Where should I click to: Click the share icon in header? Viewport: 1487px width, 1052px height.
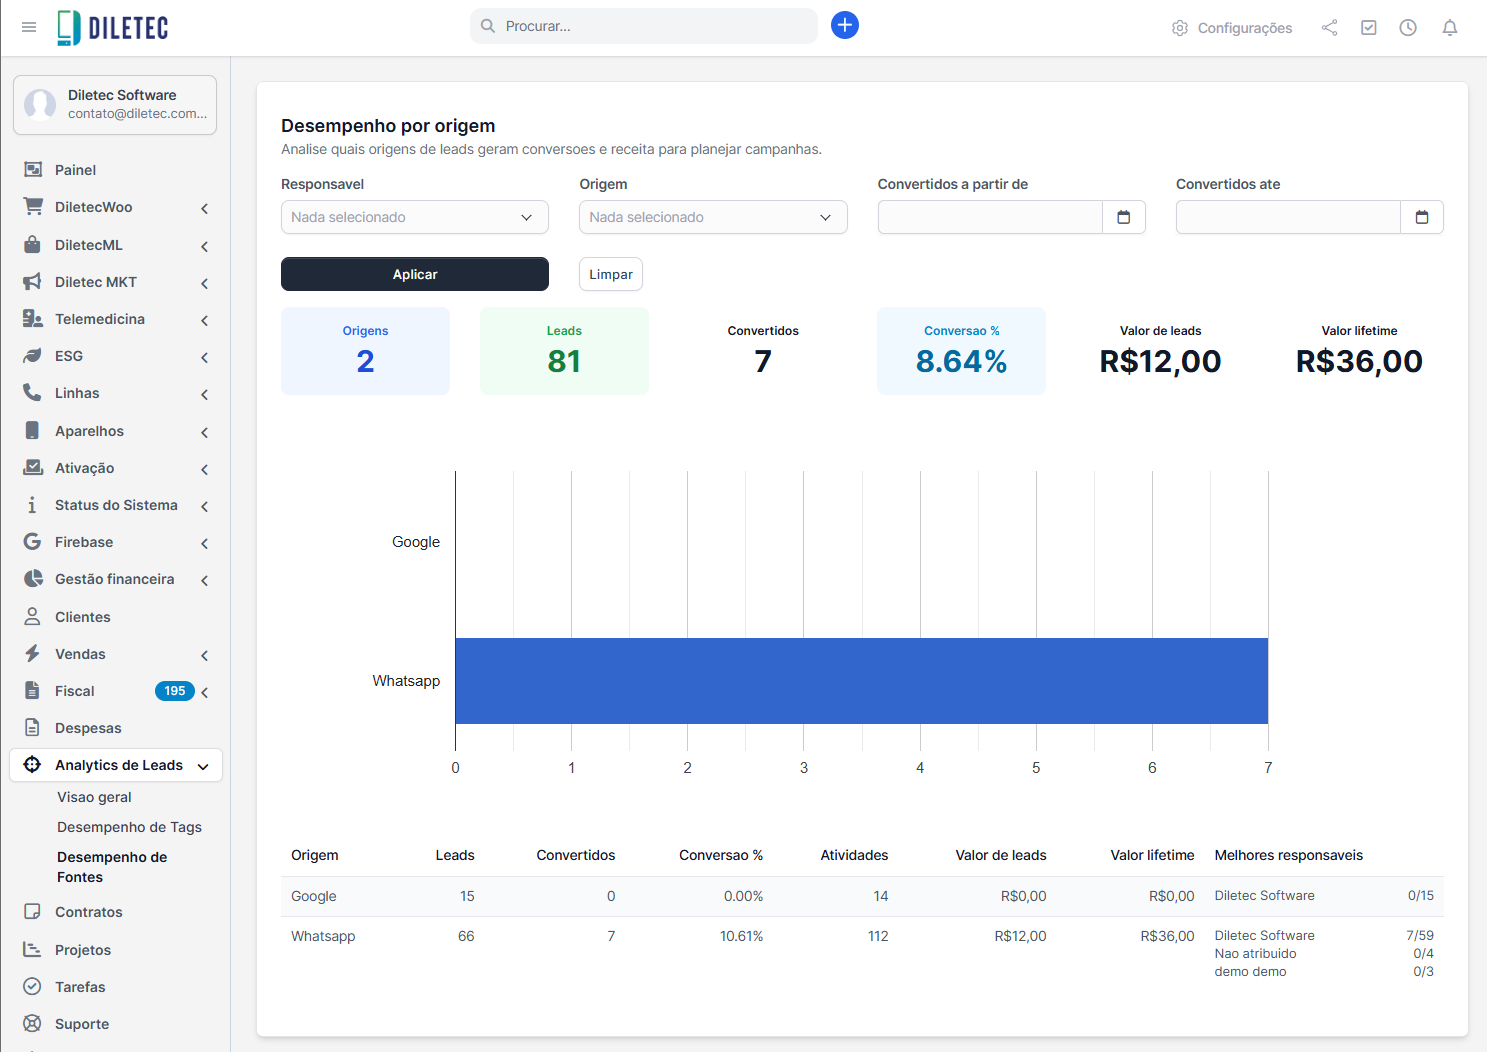[x=1329, y=28]
